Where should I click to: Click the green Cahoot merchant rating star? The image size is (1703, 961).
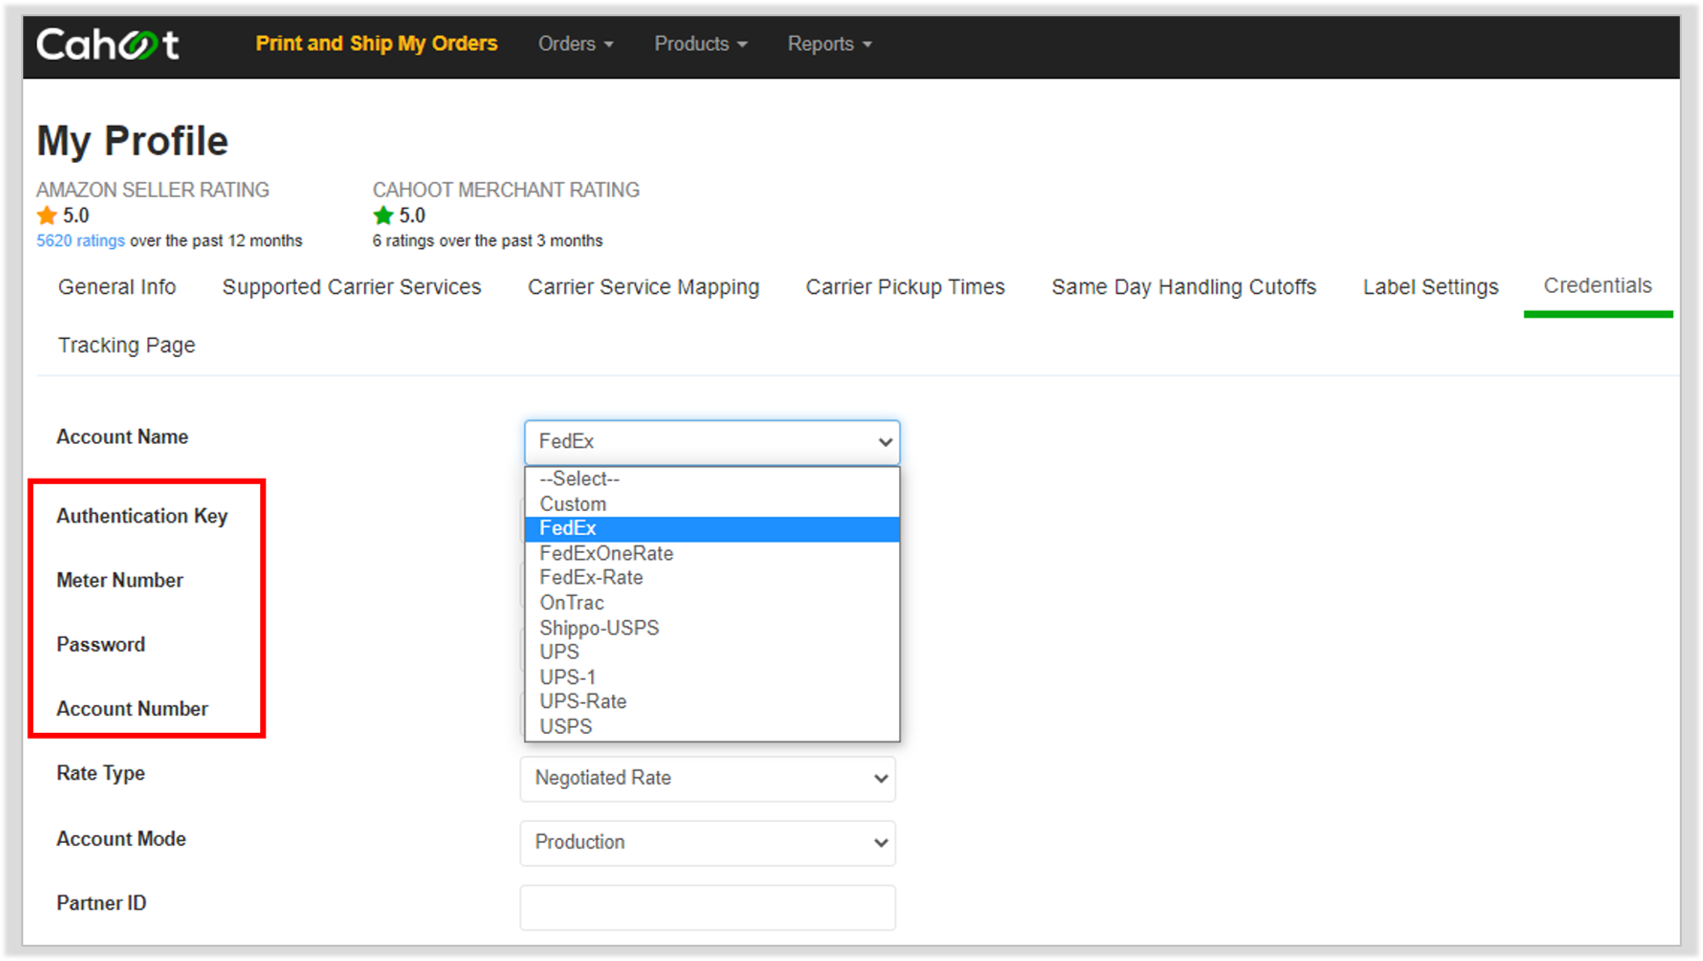tap(383, 215)
